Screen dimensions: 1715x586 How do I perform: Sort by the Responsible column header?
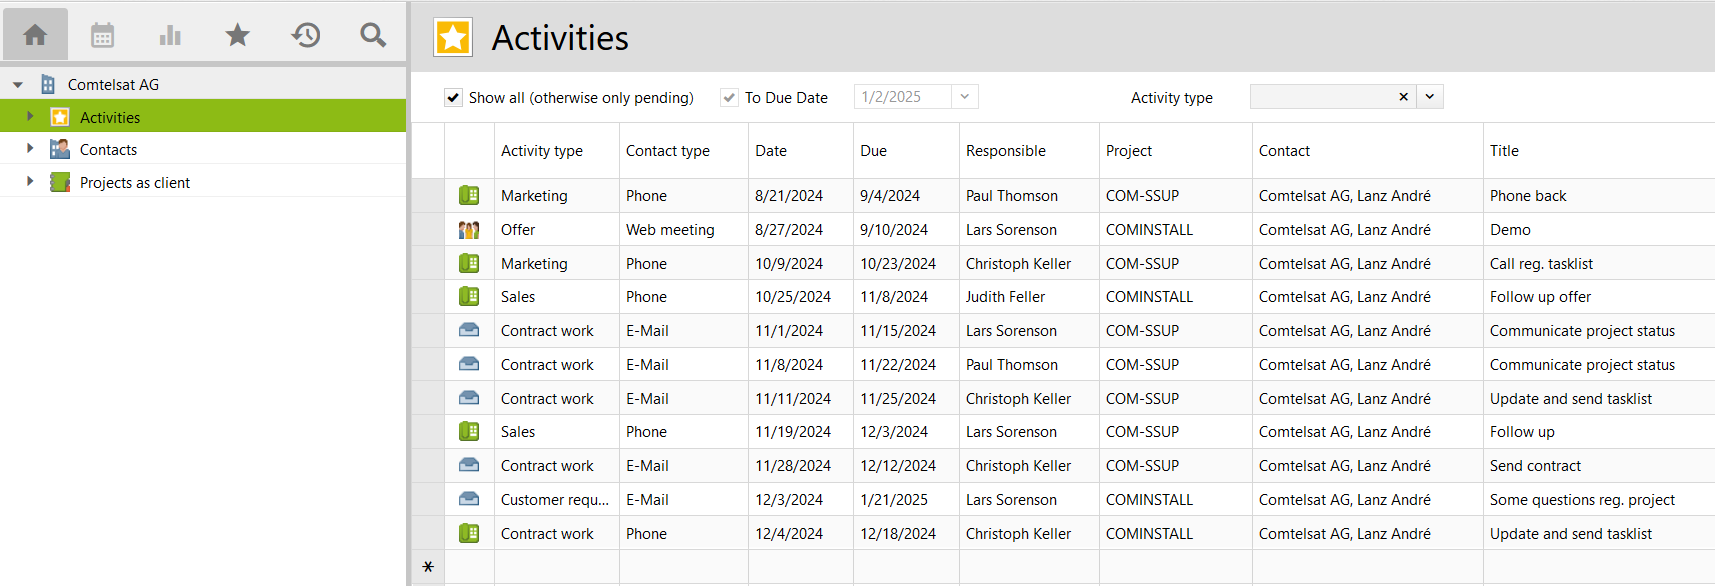(1006, 151)
